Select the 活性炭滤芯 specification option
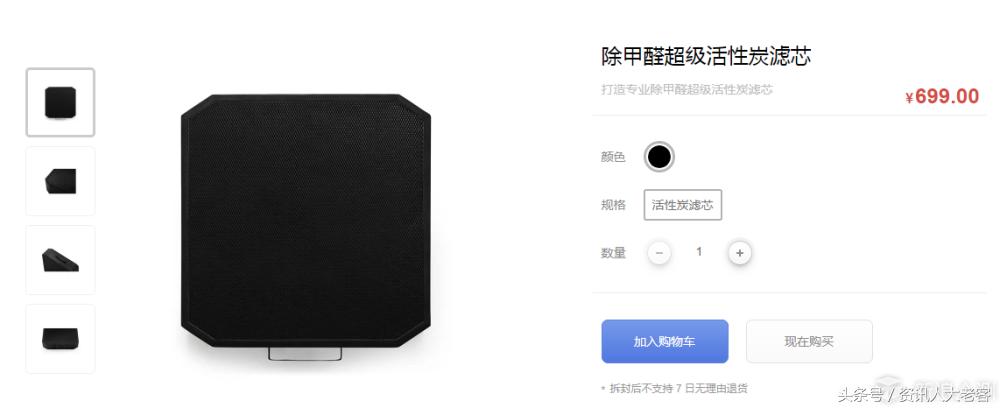The width and height of the screenshot is (1000, 408). 682,205
